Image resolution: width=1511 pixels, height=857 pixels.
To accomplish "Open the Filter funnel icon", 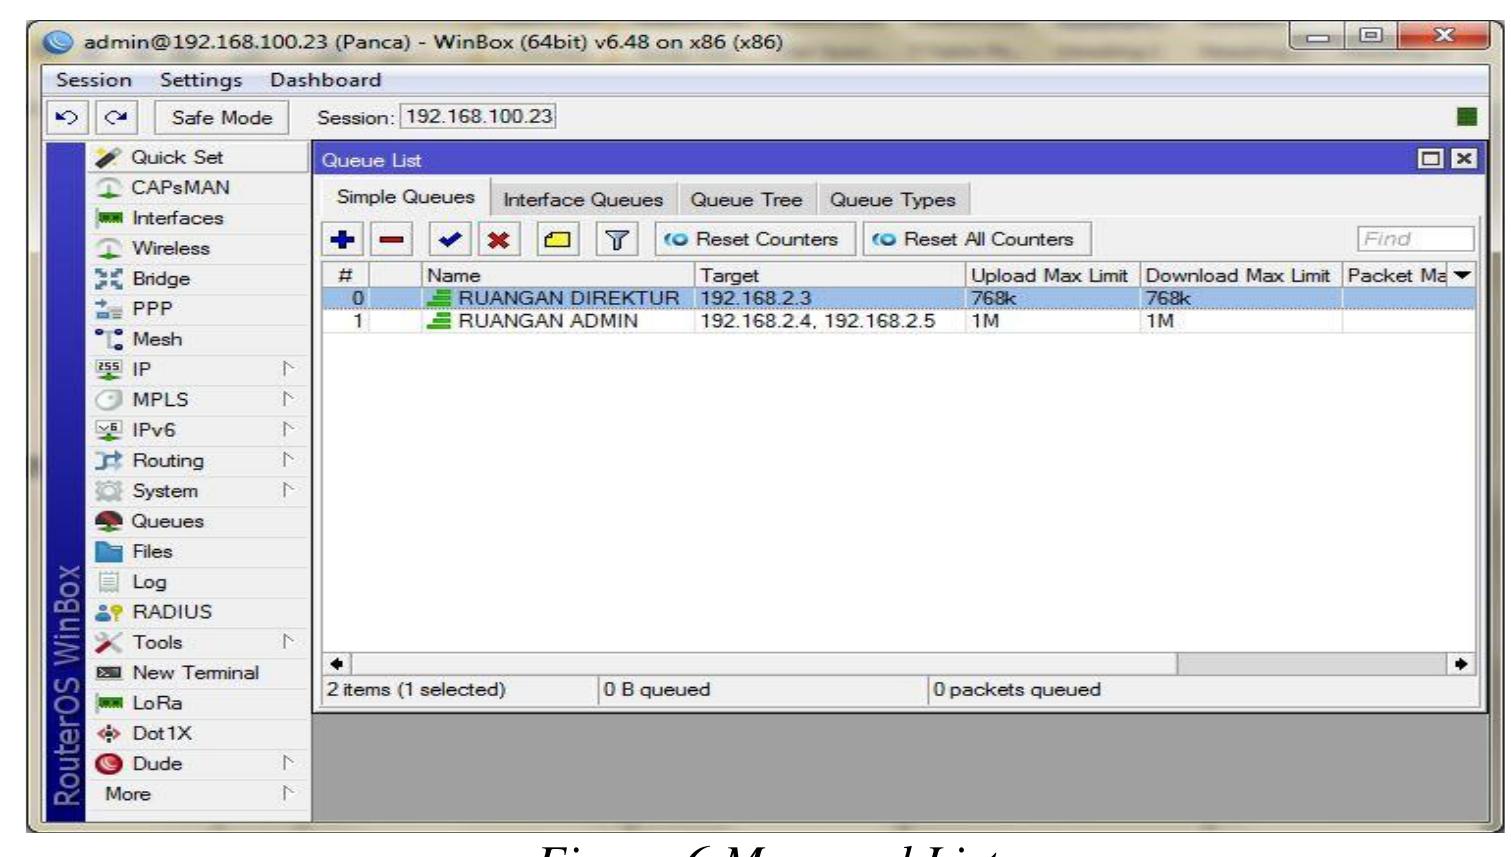I will point(616,240).
